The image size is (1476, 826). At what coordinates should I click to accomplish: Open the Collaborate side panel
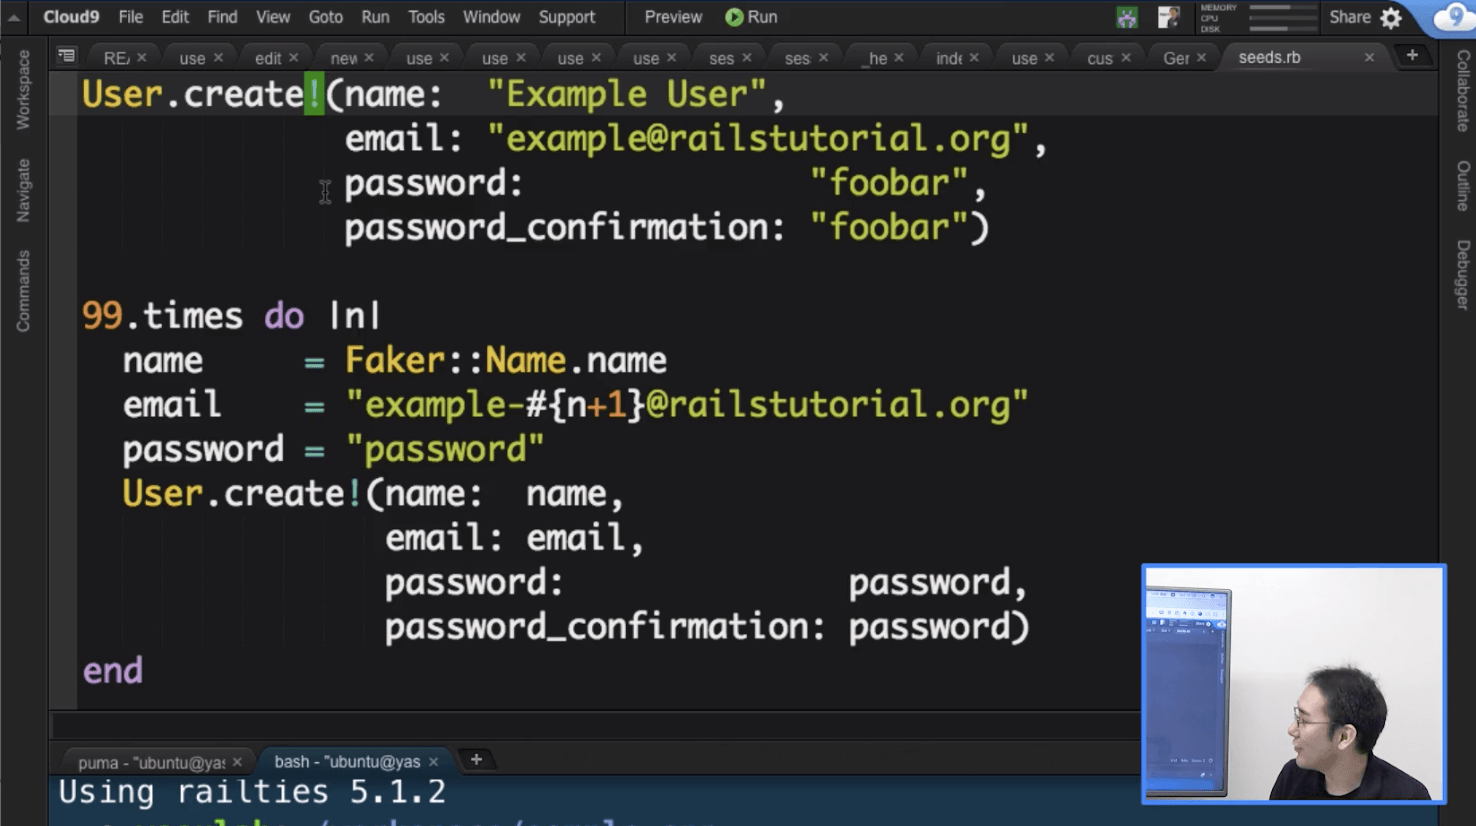(1463, 91)
